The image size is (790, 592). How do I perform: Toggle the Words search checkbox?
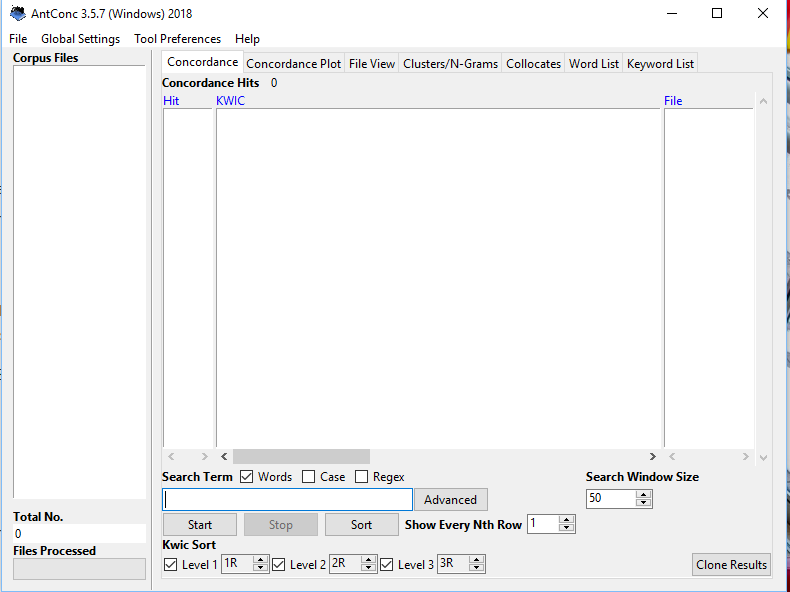[247, 477]
